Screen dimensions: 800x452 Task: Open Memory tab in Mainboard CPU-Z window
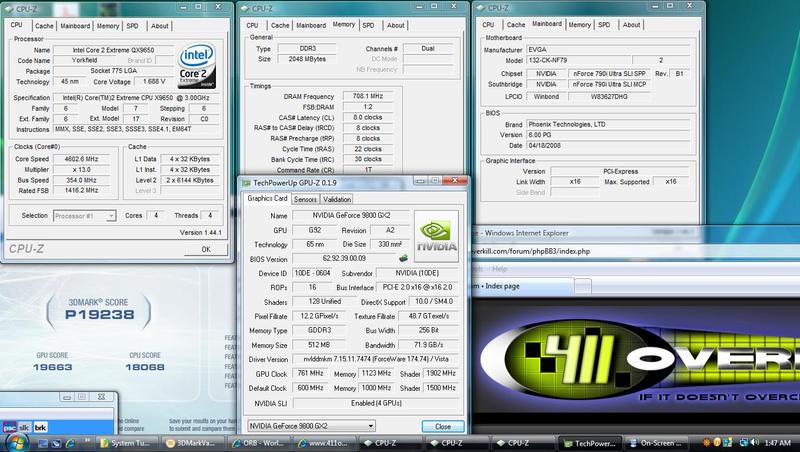click(580, 24)
